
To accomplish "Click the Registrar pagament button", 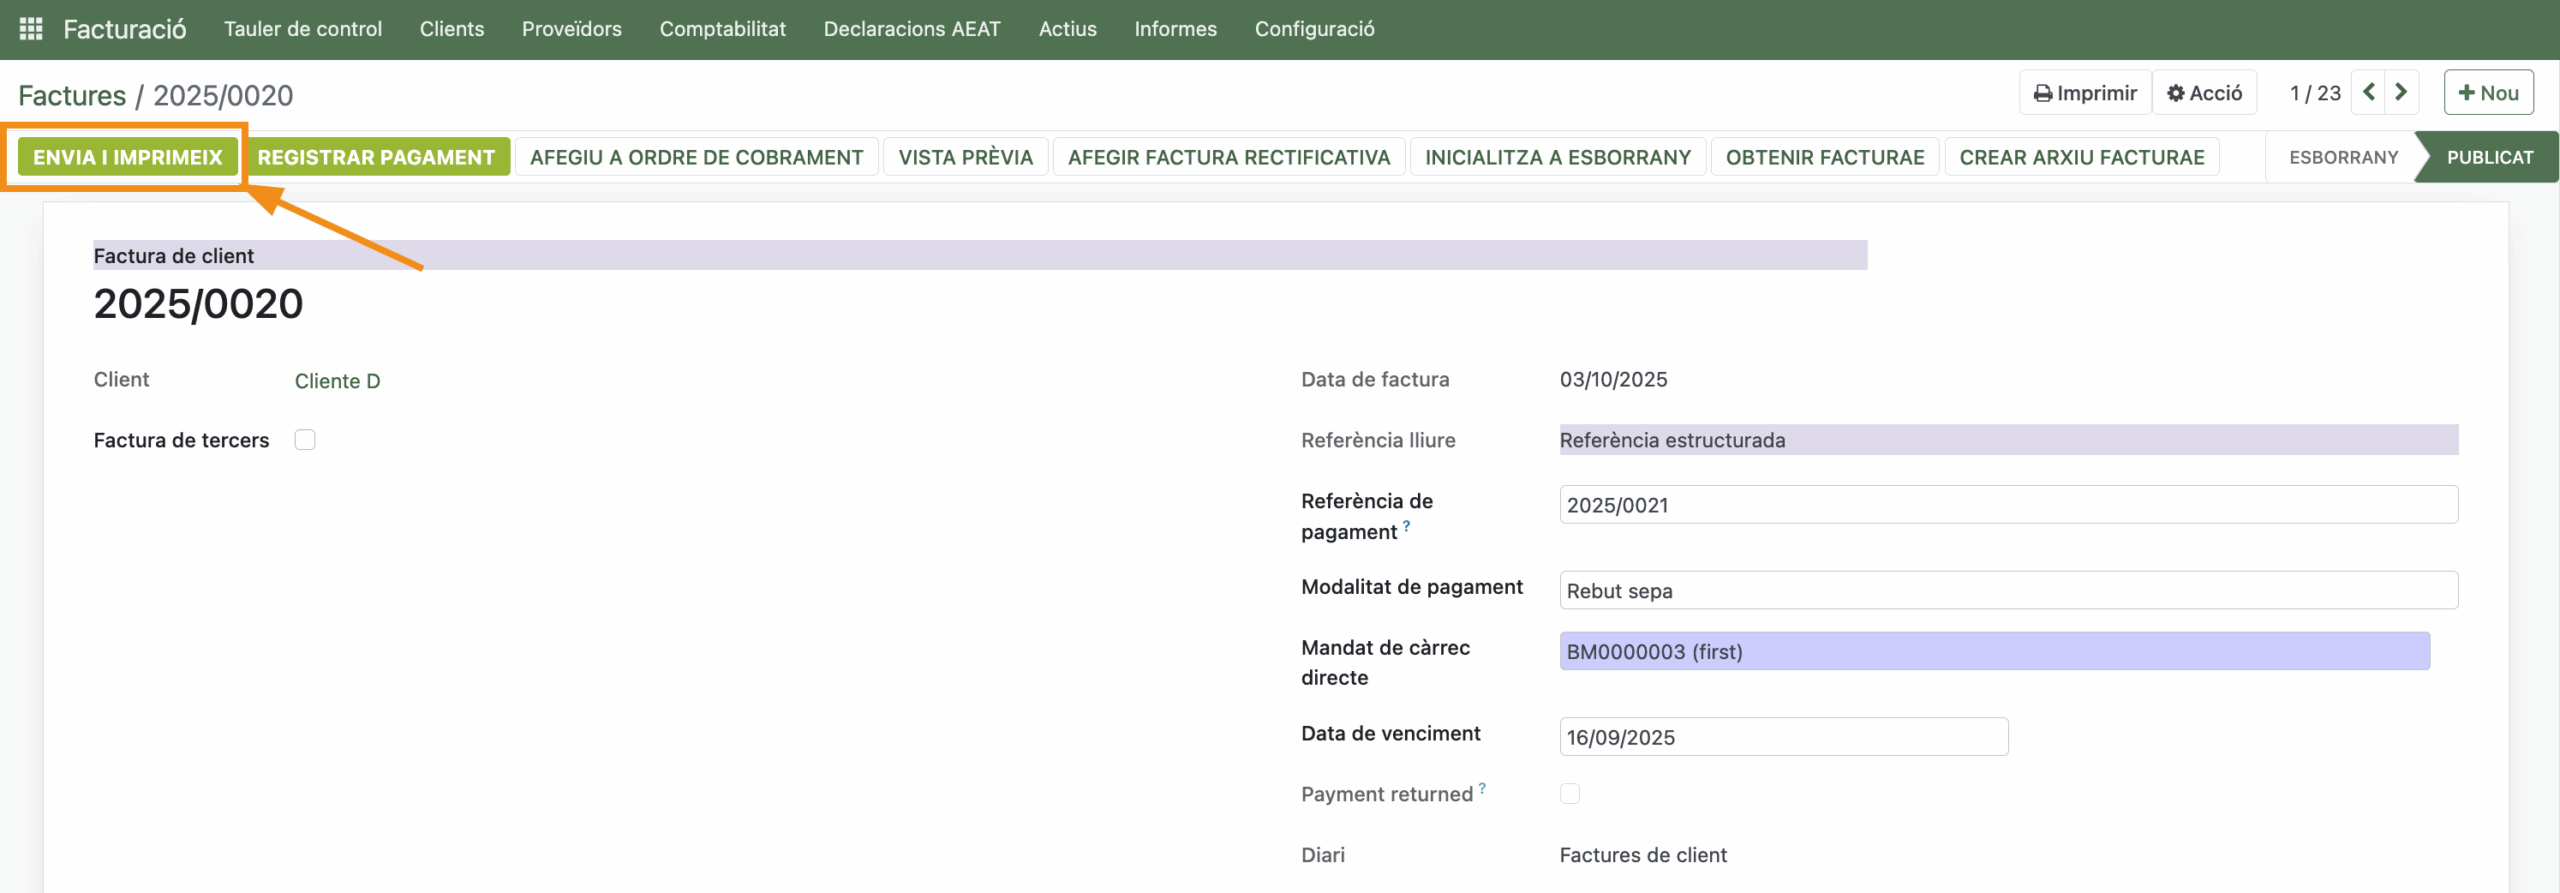I will [x=376, y=157].
